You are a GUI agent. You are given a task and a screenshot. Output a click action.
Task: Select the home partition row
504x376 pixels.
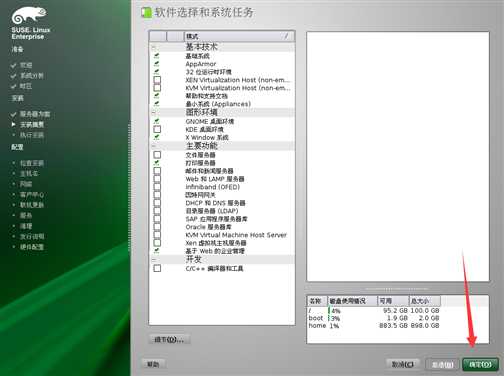[374, 325]
